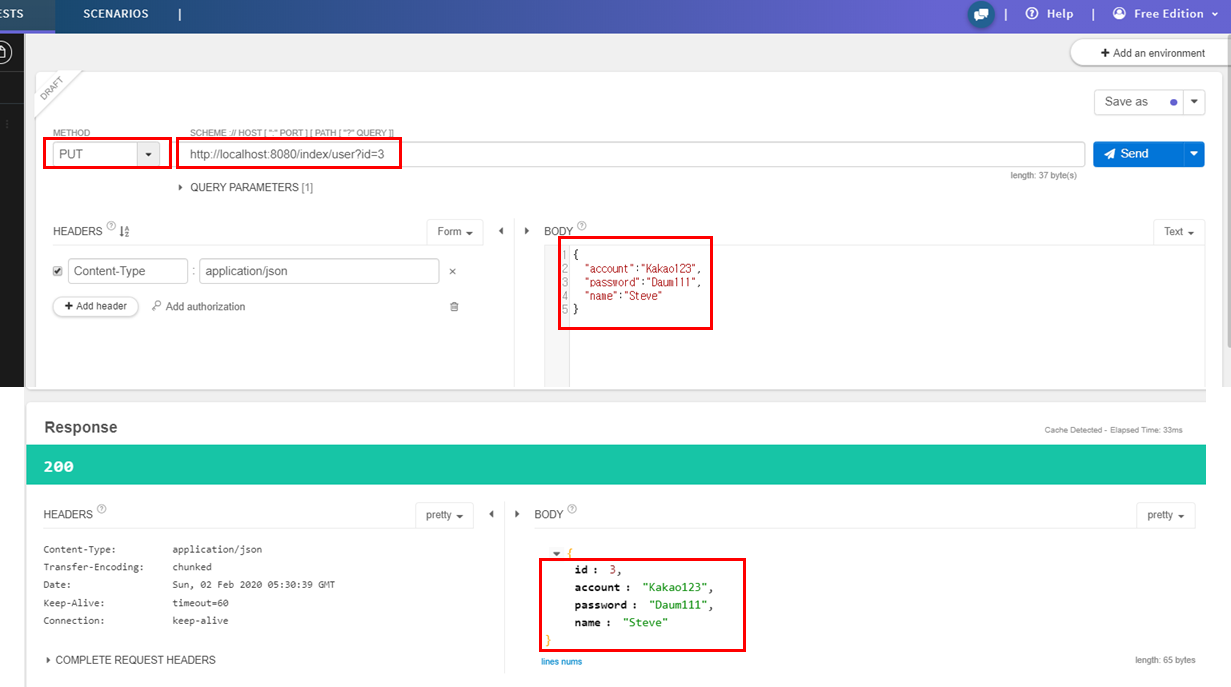This screenshot has width=1231, height=687.
Task: Click response account value "Kakao123"
Action: (x=677, y=587)
